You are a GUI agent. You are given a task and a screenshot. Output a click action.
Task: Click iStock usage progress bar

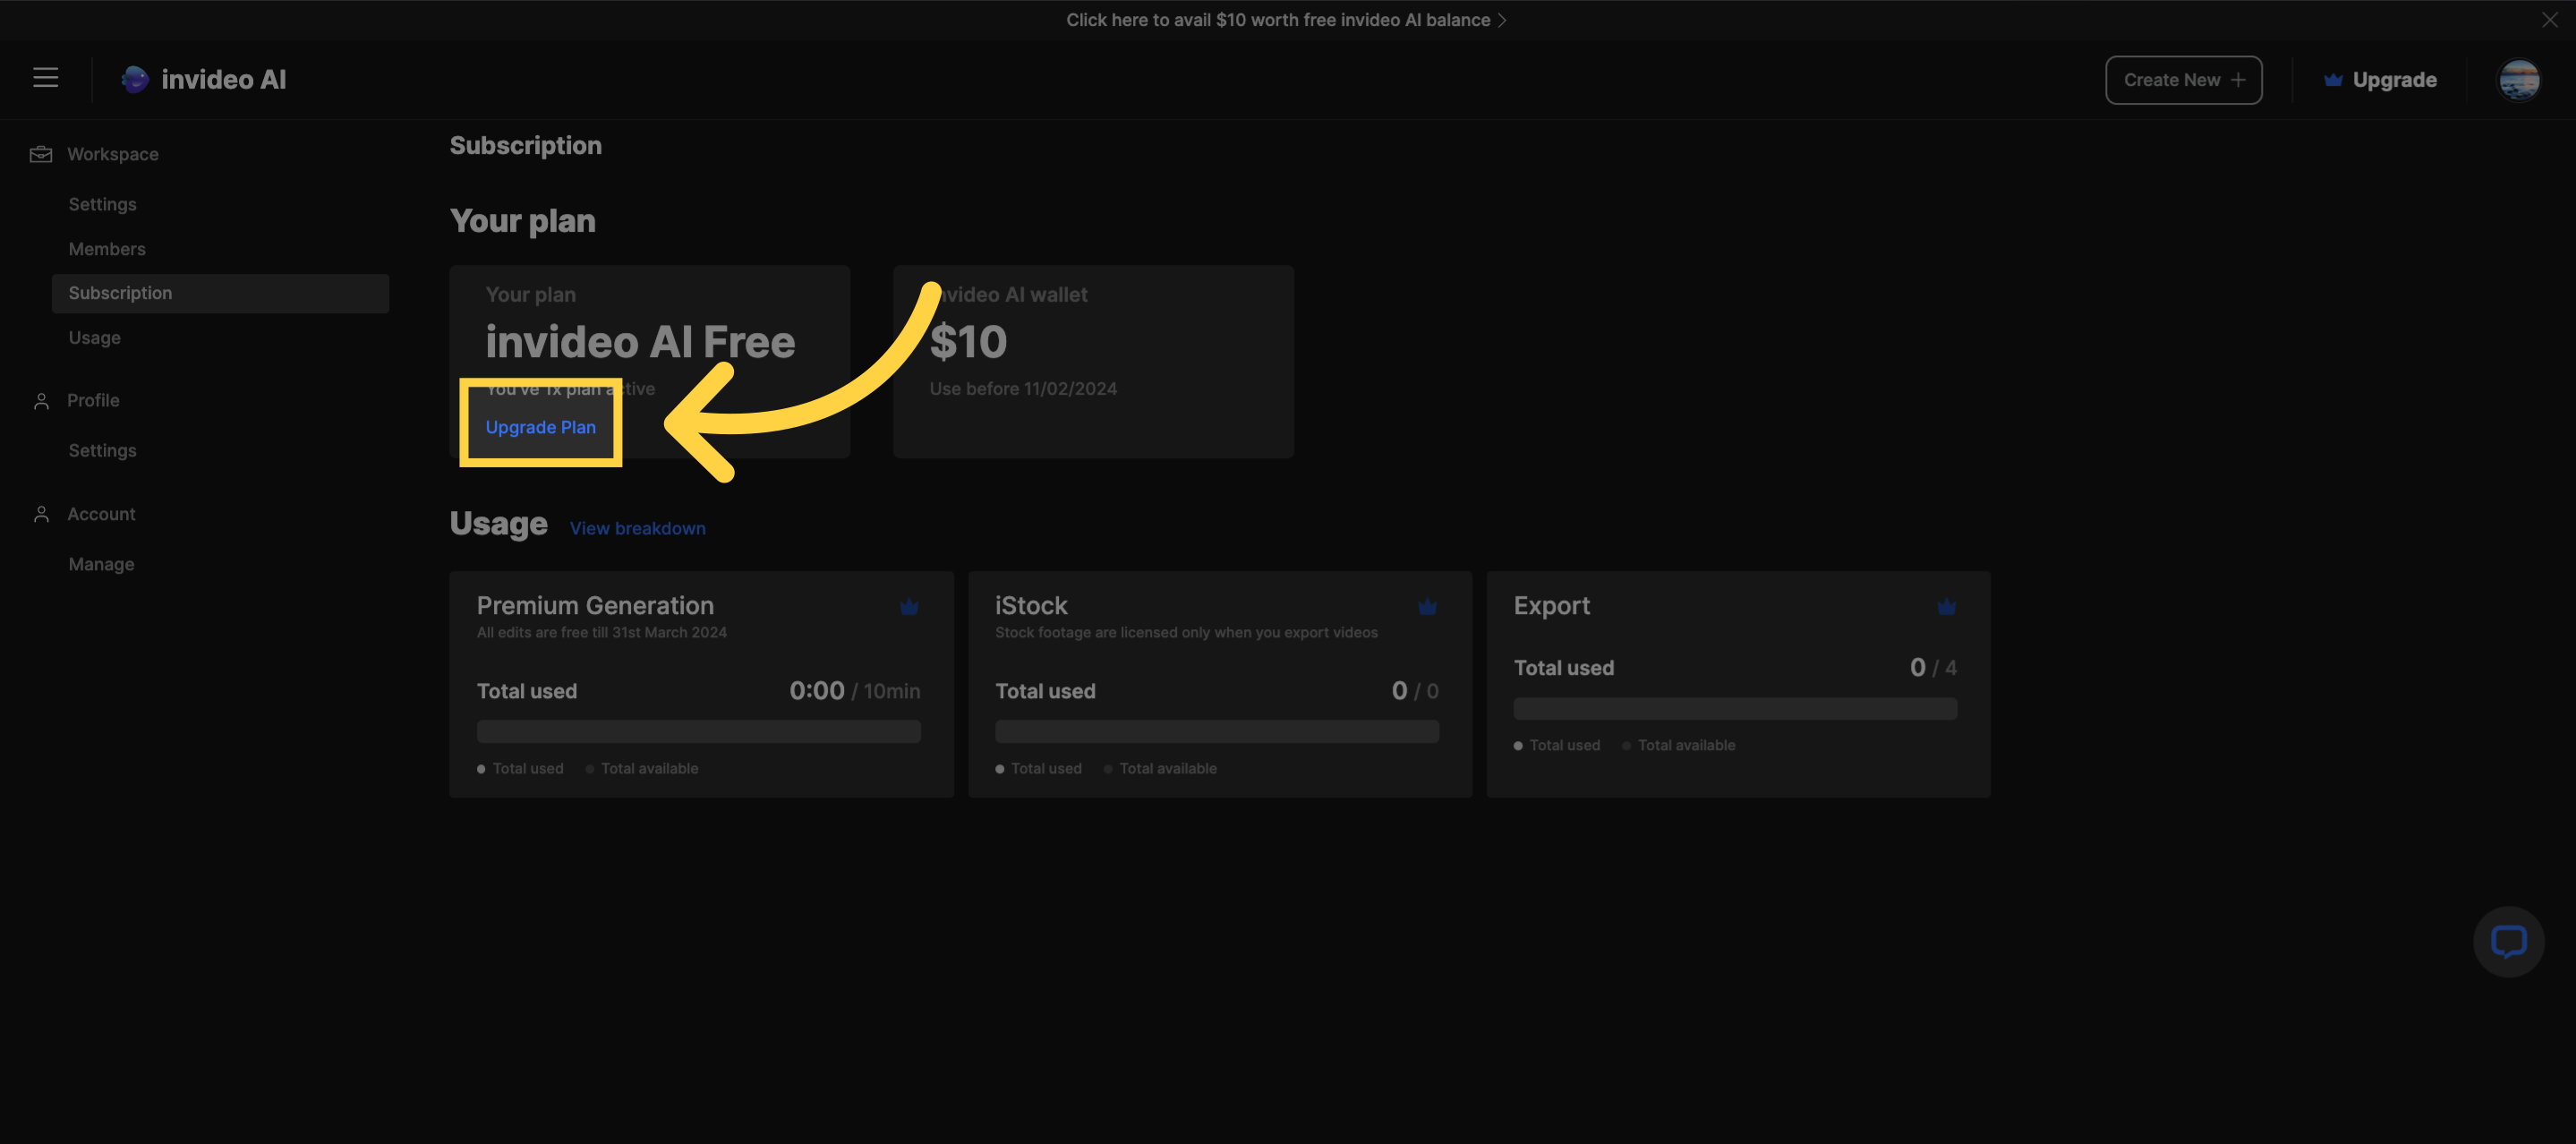(1217, 731)
